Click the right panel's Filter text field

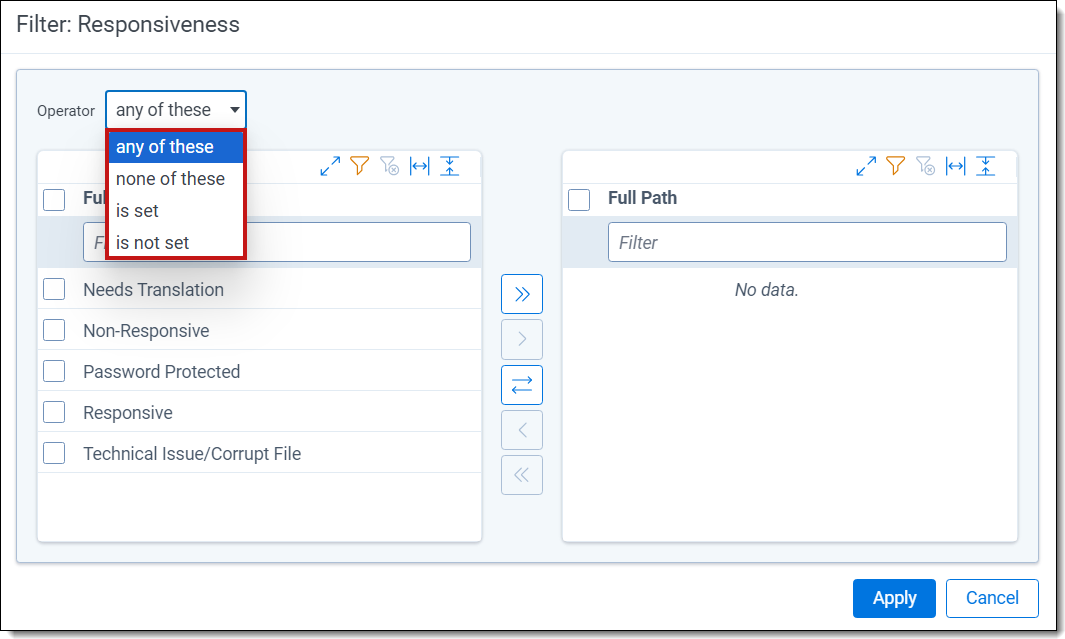pos(807,242)
